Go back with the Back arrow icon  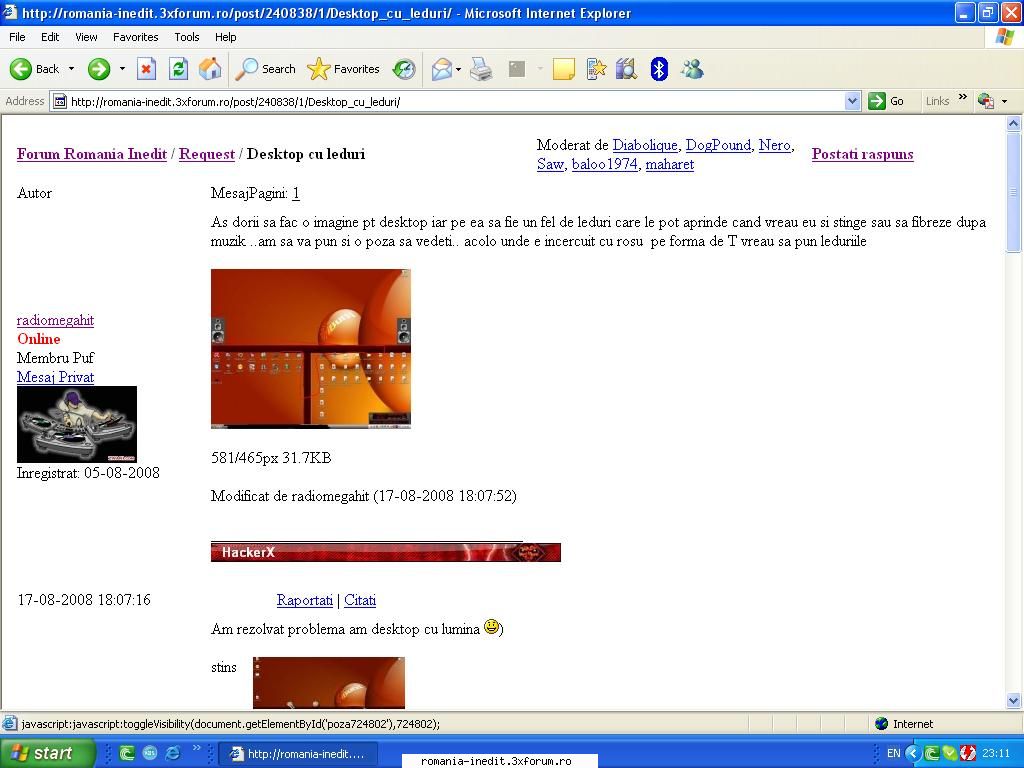pos(21,69)
